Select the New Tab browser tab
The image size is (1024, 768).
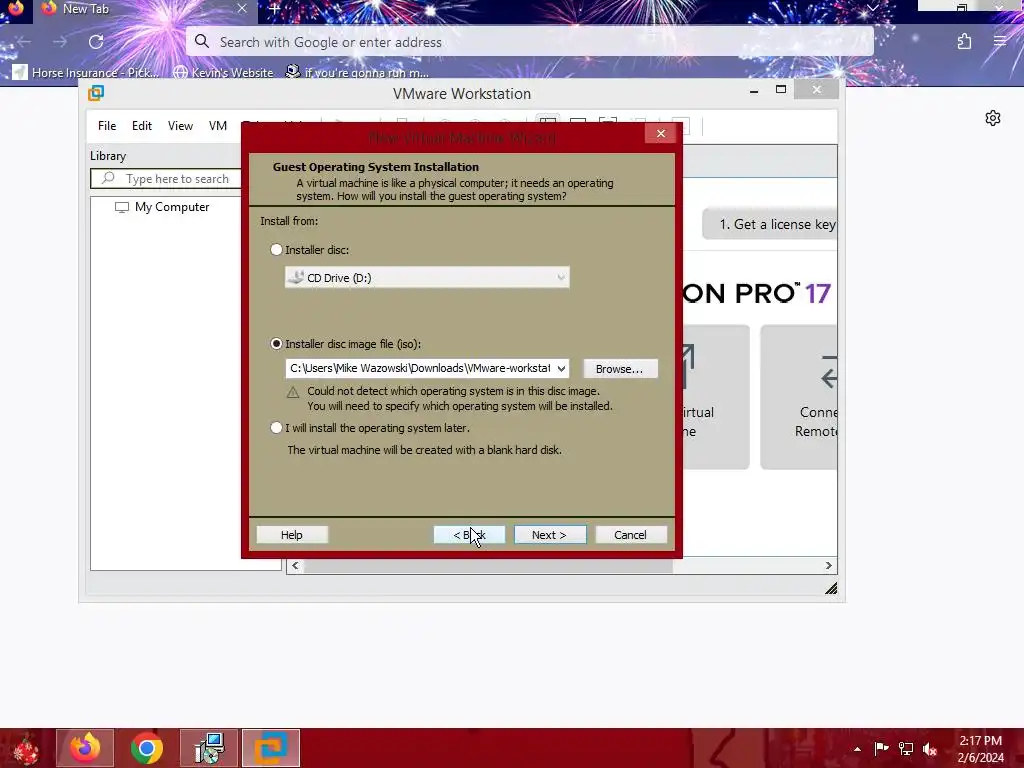point(144,9)
